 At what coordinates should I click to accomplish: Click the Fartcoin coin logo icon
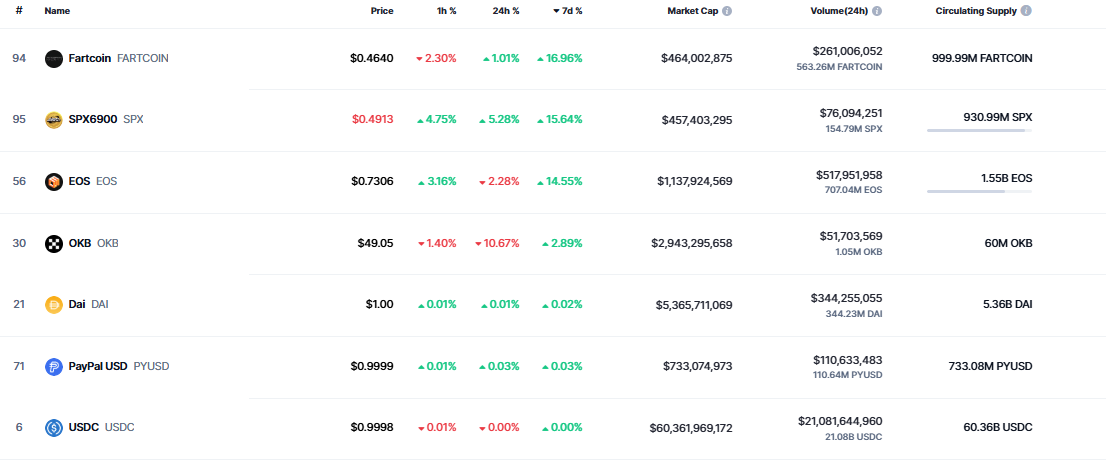pyautogui.click(x=54, y=59)
